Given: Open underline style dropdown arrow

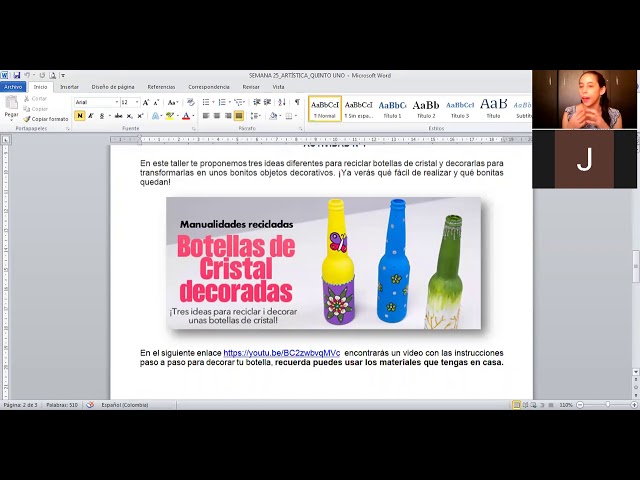Looking at the screenshot, I should [x=109, y=116].
